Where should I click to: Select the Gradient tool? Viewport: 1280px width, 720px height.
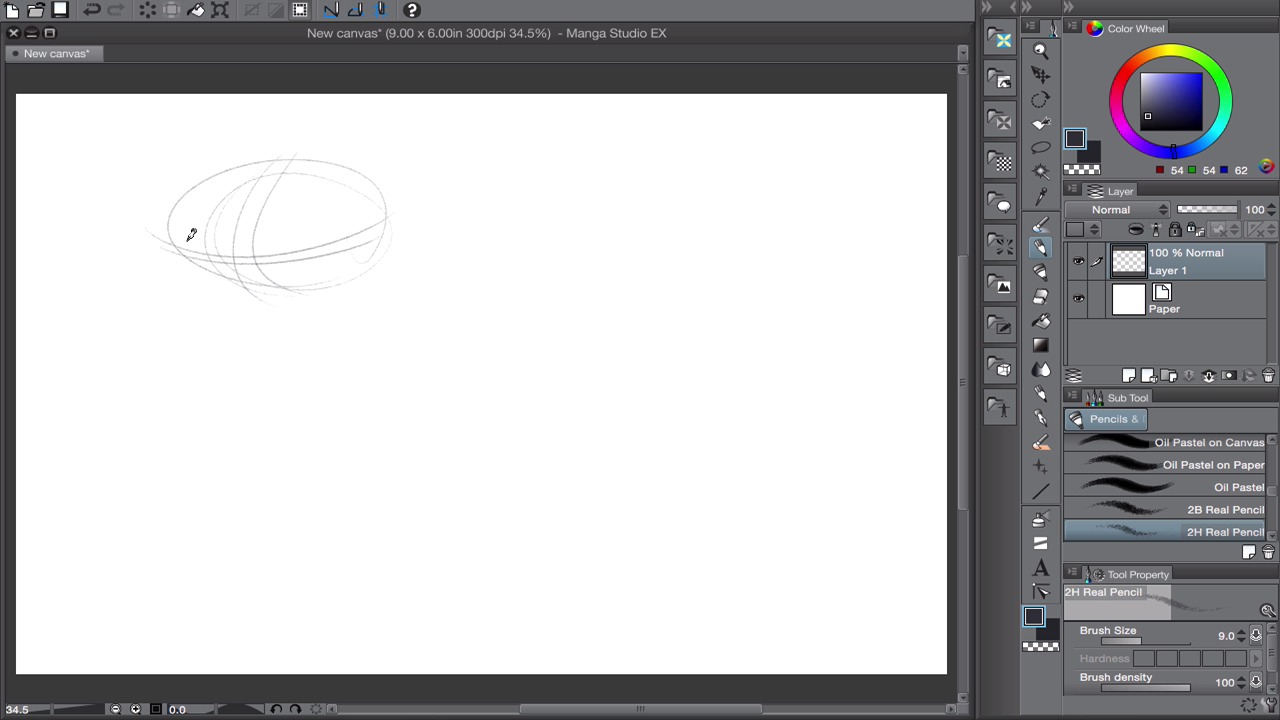coord(1041,345)
